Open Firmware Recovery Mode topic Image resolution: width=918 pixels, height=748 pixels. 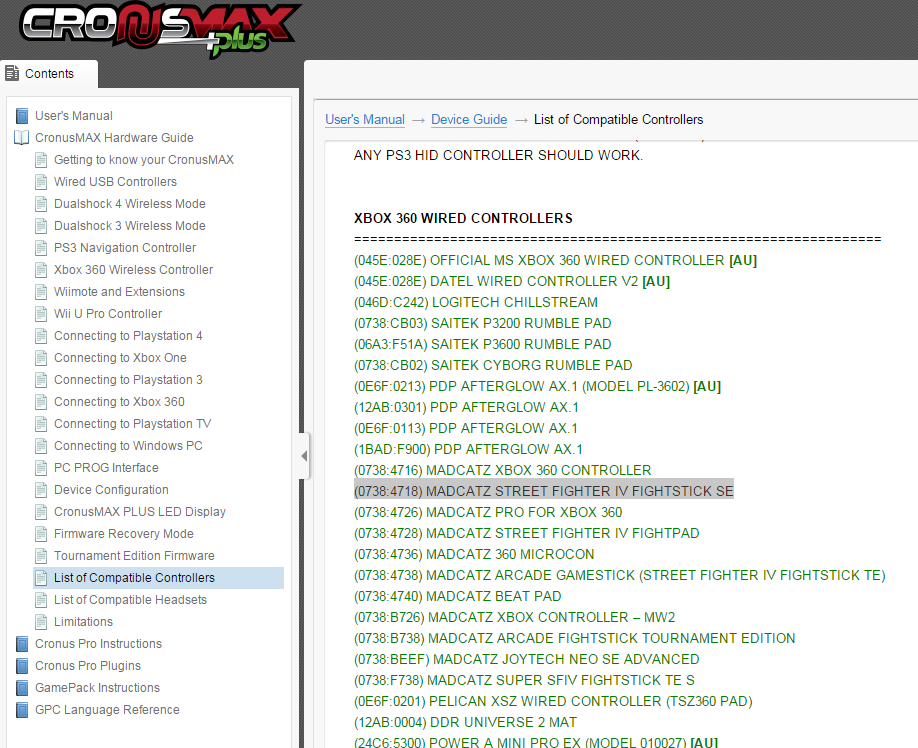coord(124,534)
